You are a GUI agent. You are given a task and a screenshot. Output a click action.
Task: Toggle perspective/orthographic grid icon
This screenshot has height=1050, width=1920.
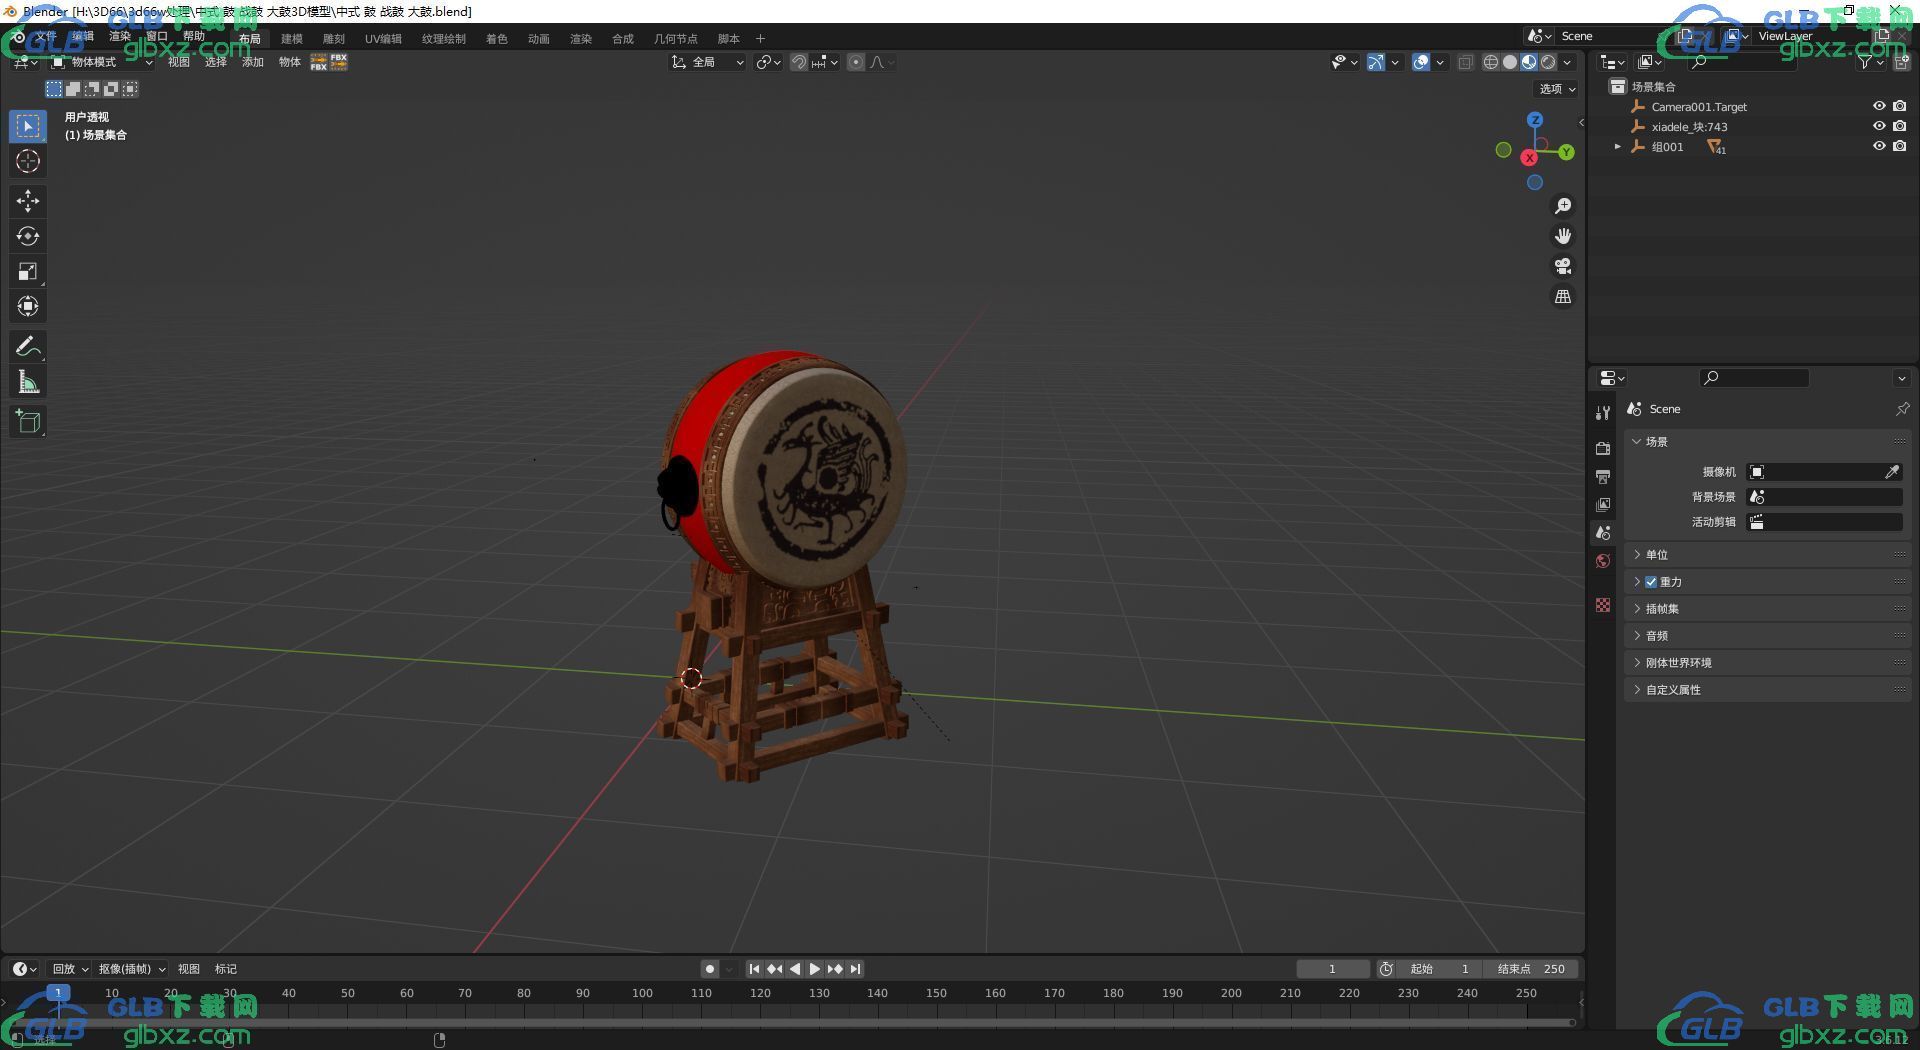pyautogui.click(x=1562, y=297)
